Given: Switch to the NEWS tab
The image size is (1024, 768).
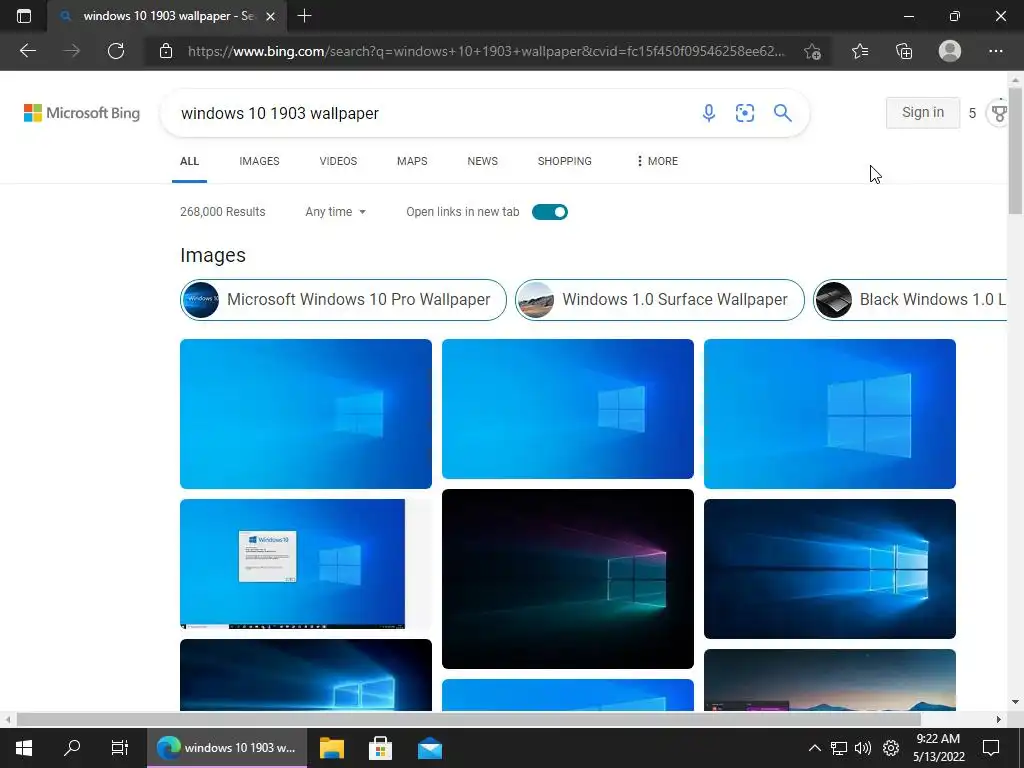Looking at the screenshot, I should (x=483, y=161).
